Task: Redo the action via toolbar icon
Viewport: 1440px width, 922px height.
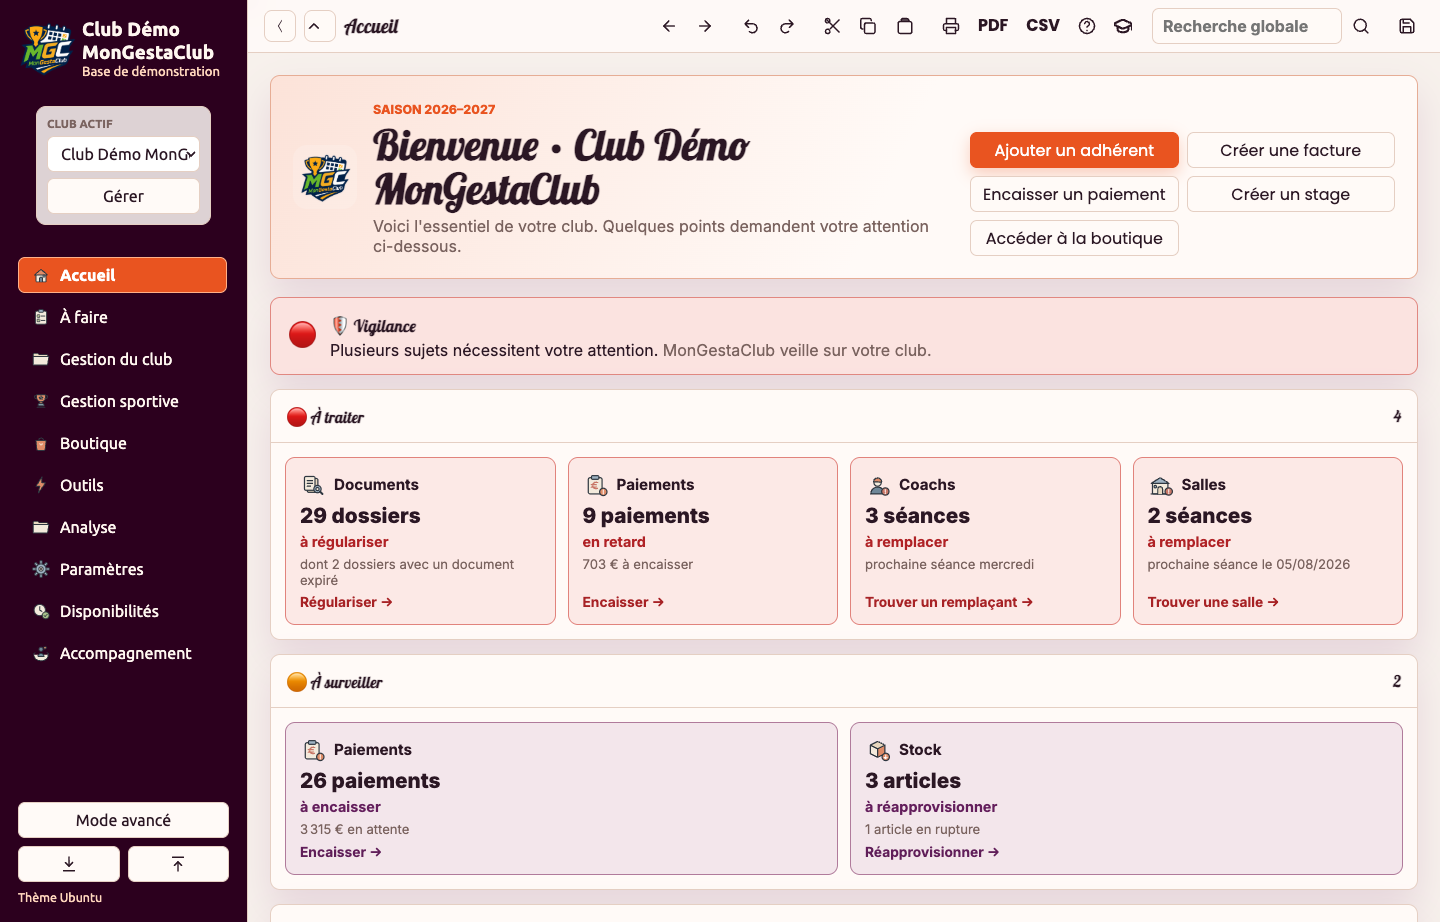Action: [787, 26]
